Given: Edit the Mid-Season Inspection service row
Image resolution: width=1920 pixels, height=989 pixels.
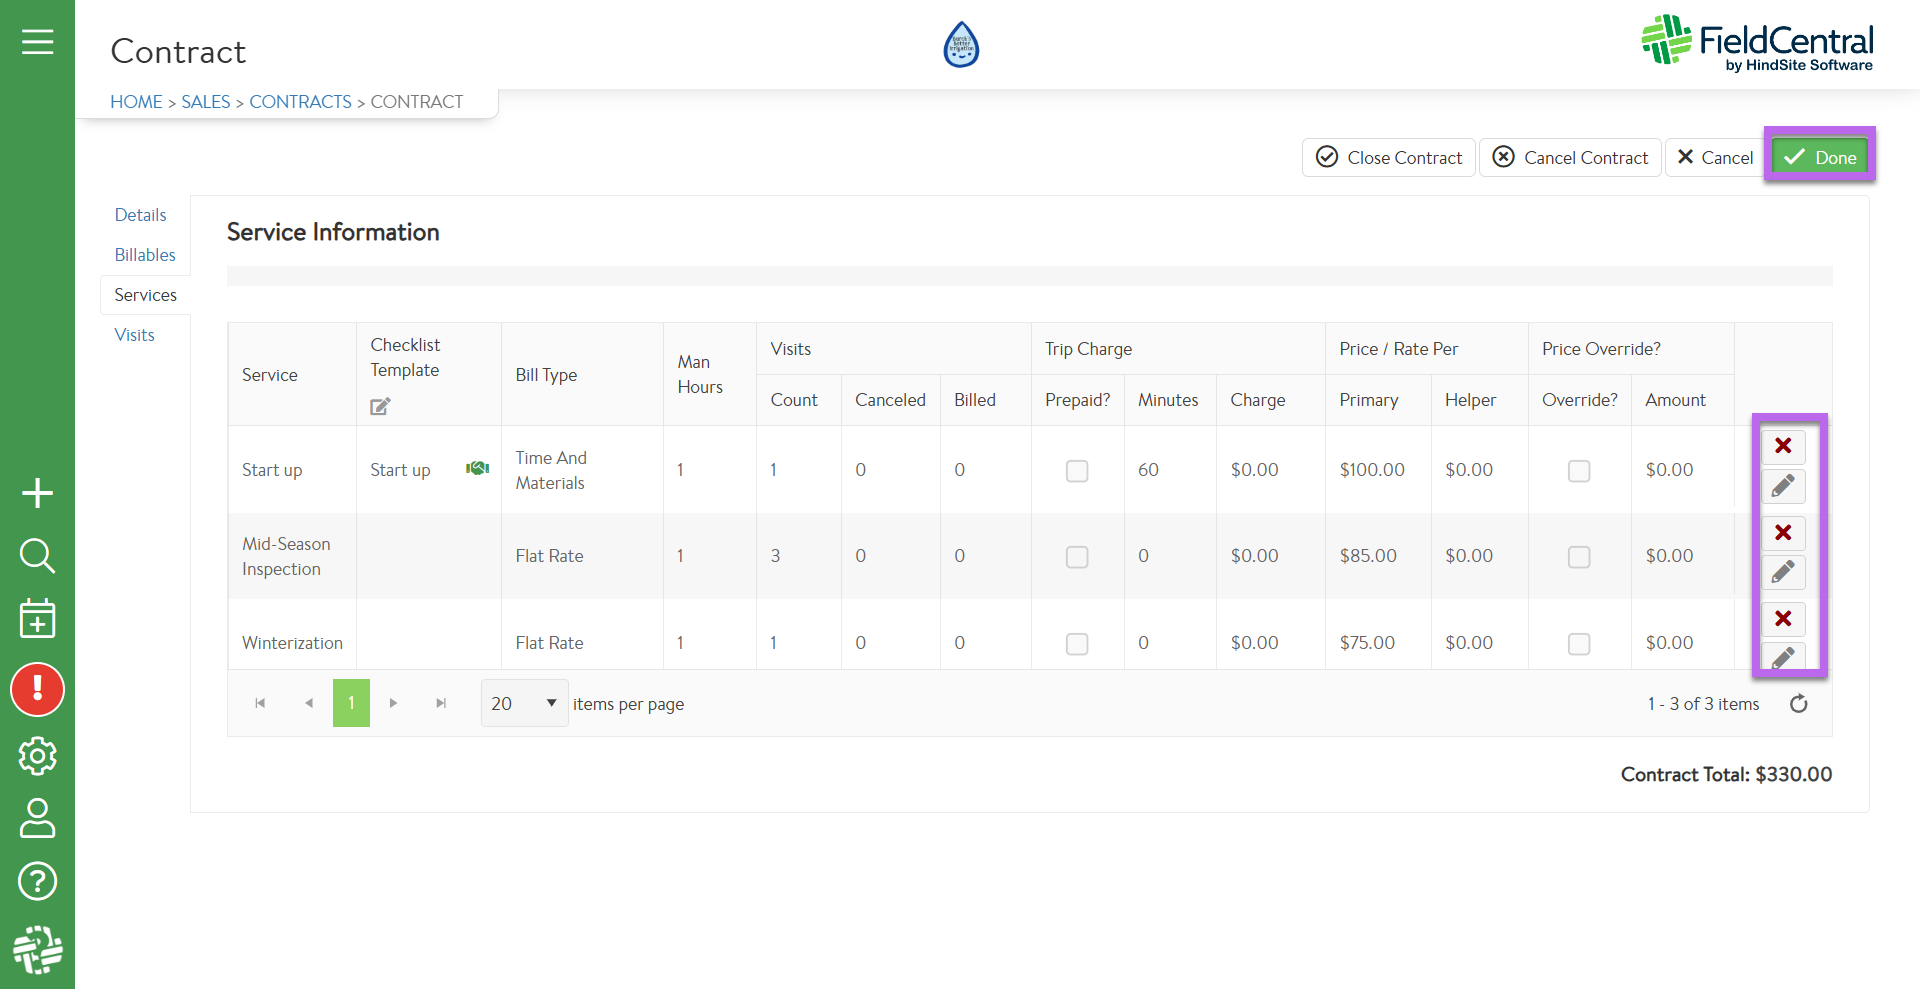Looking at the screenshot, I should tap(1782, 572).
